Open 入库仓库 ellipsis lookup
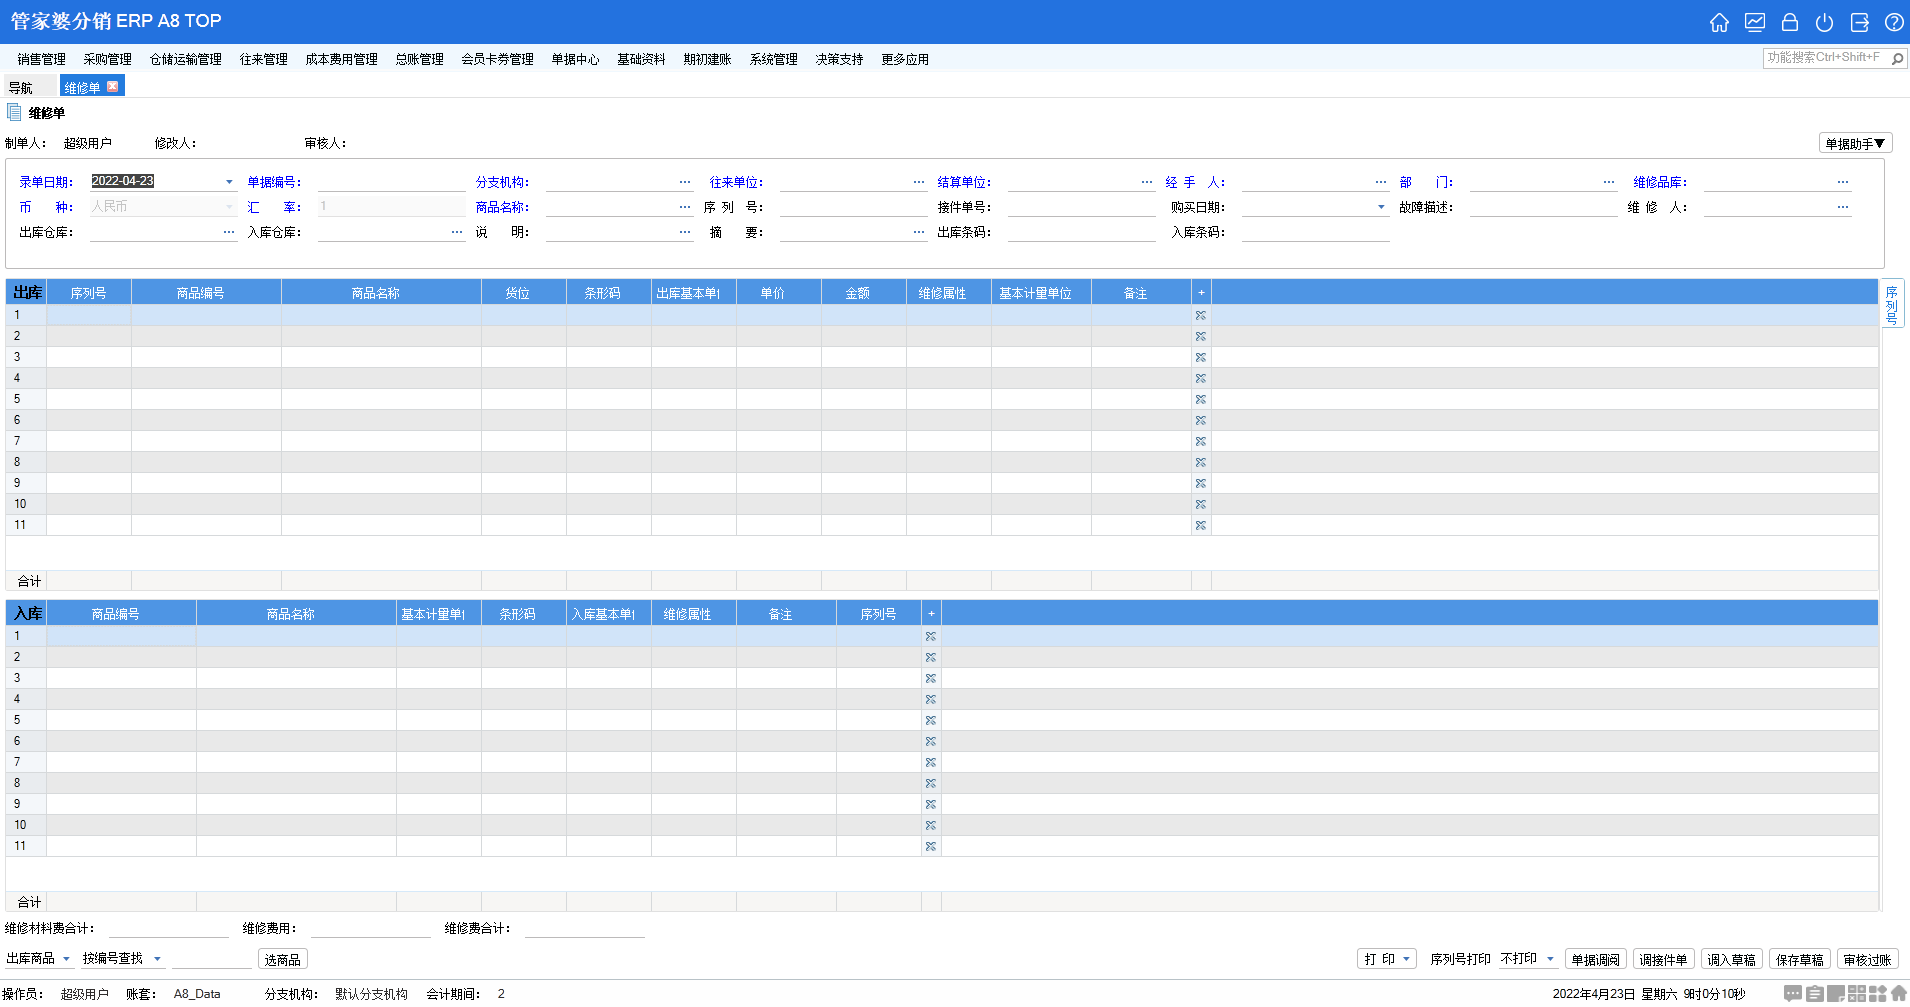Image resolution: width=1910 pixels, height=1007 pixels. point(457,232)
